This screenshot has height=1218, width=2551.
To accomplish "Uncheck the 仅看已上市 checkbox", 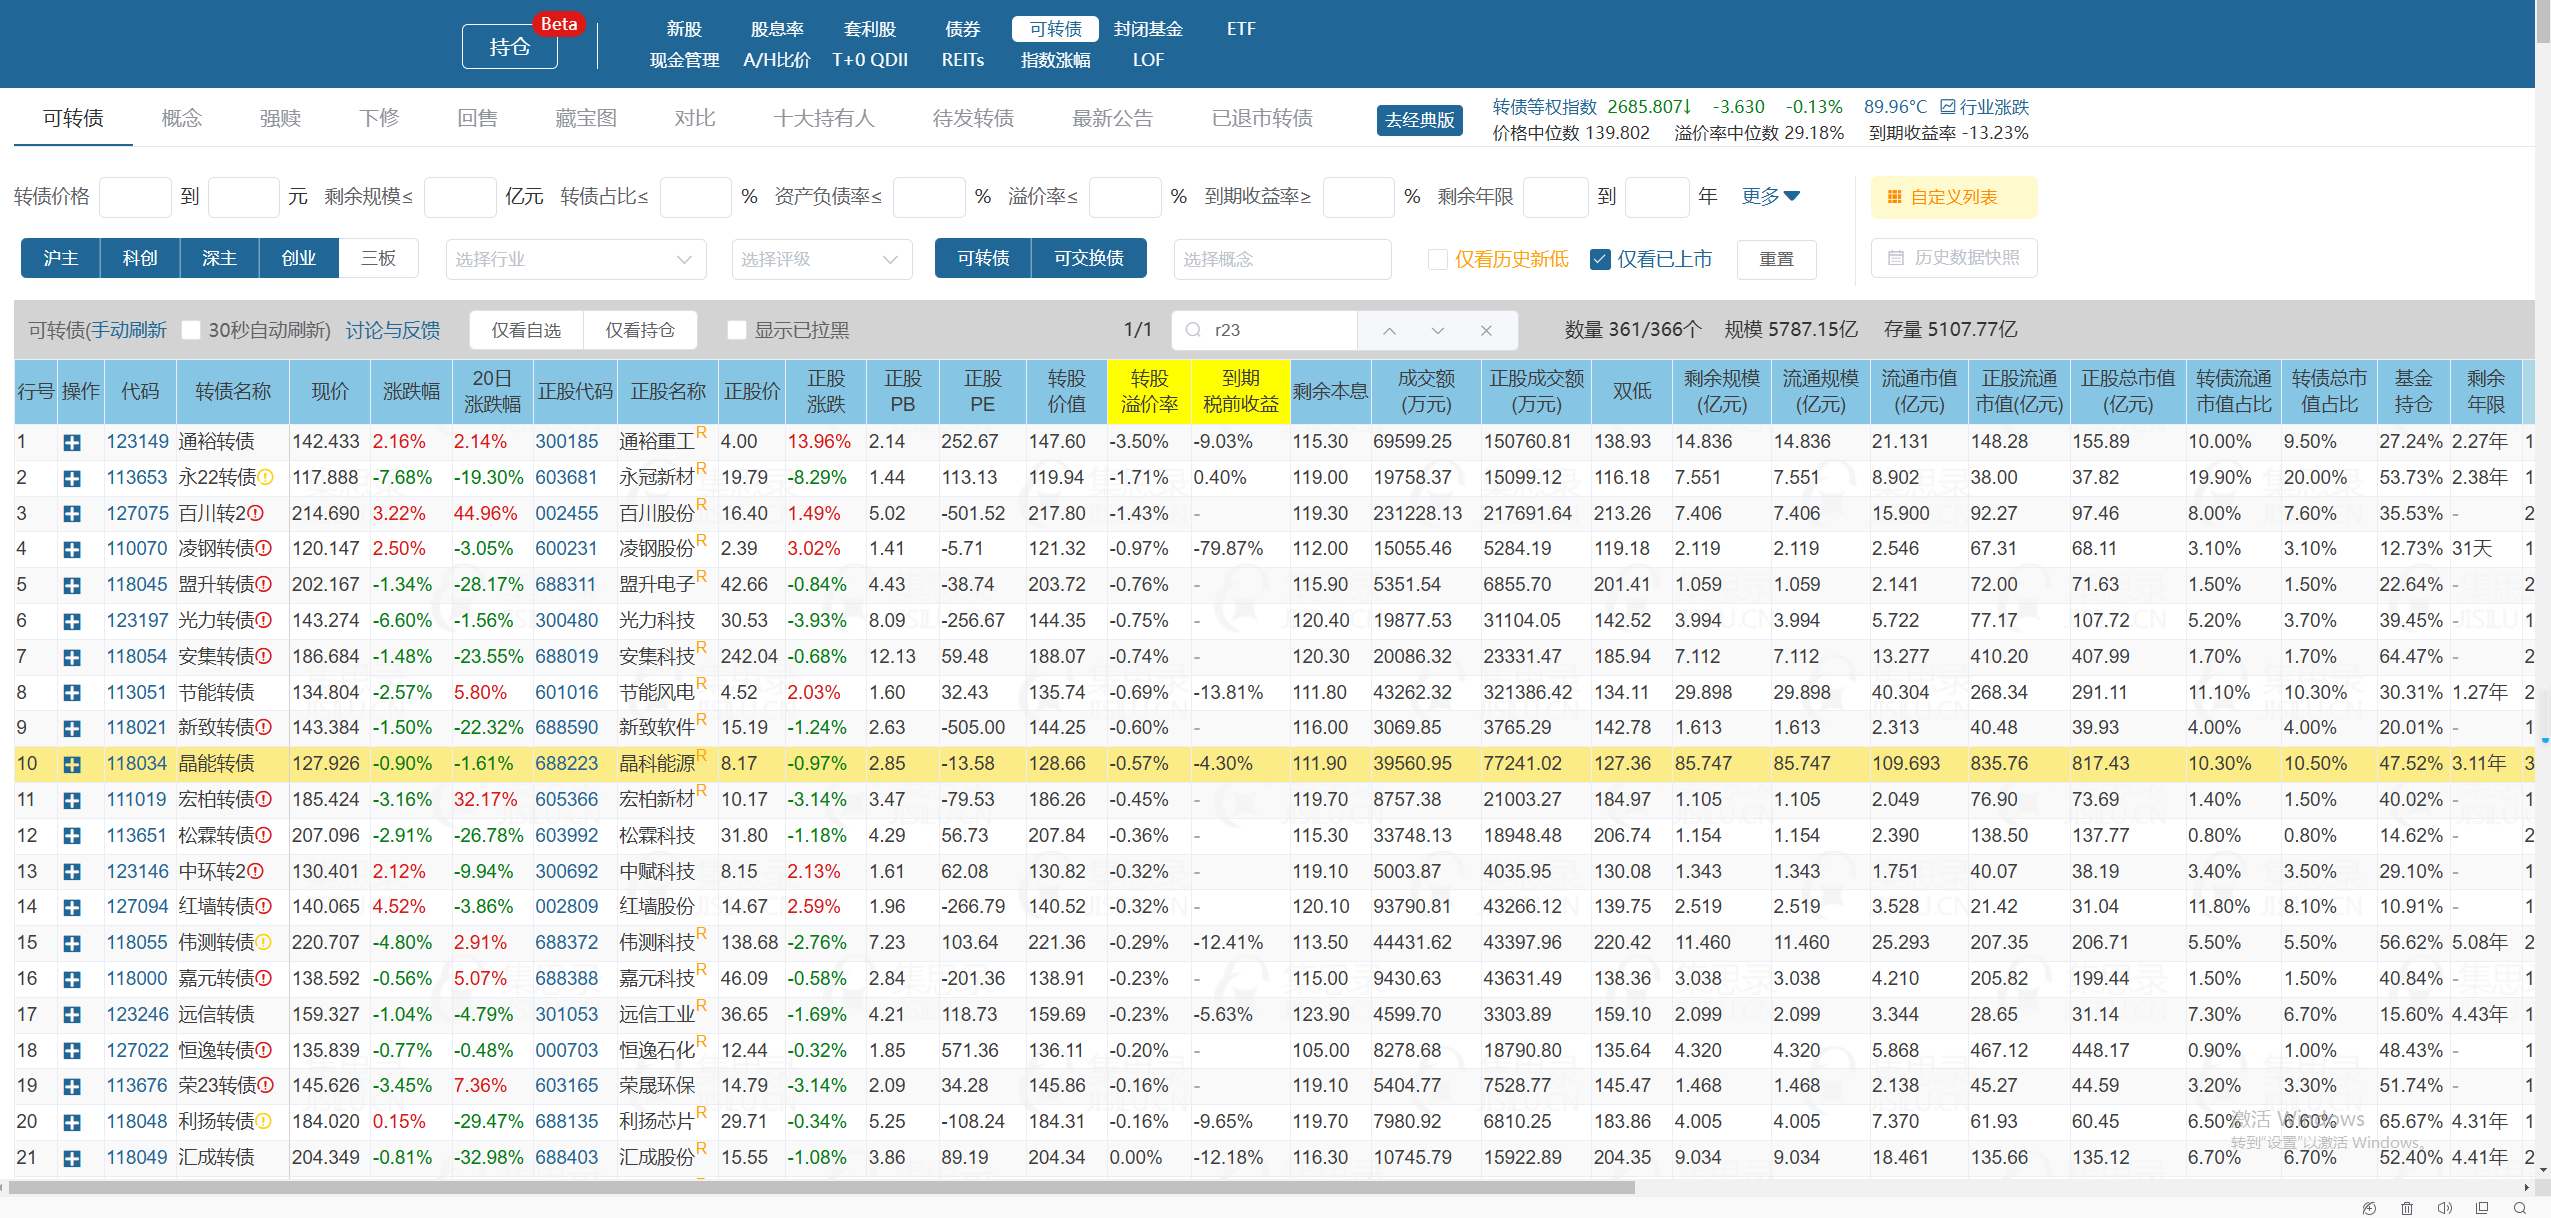I will [x=1600, y=259].
